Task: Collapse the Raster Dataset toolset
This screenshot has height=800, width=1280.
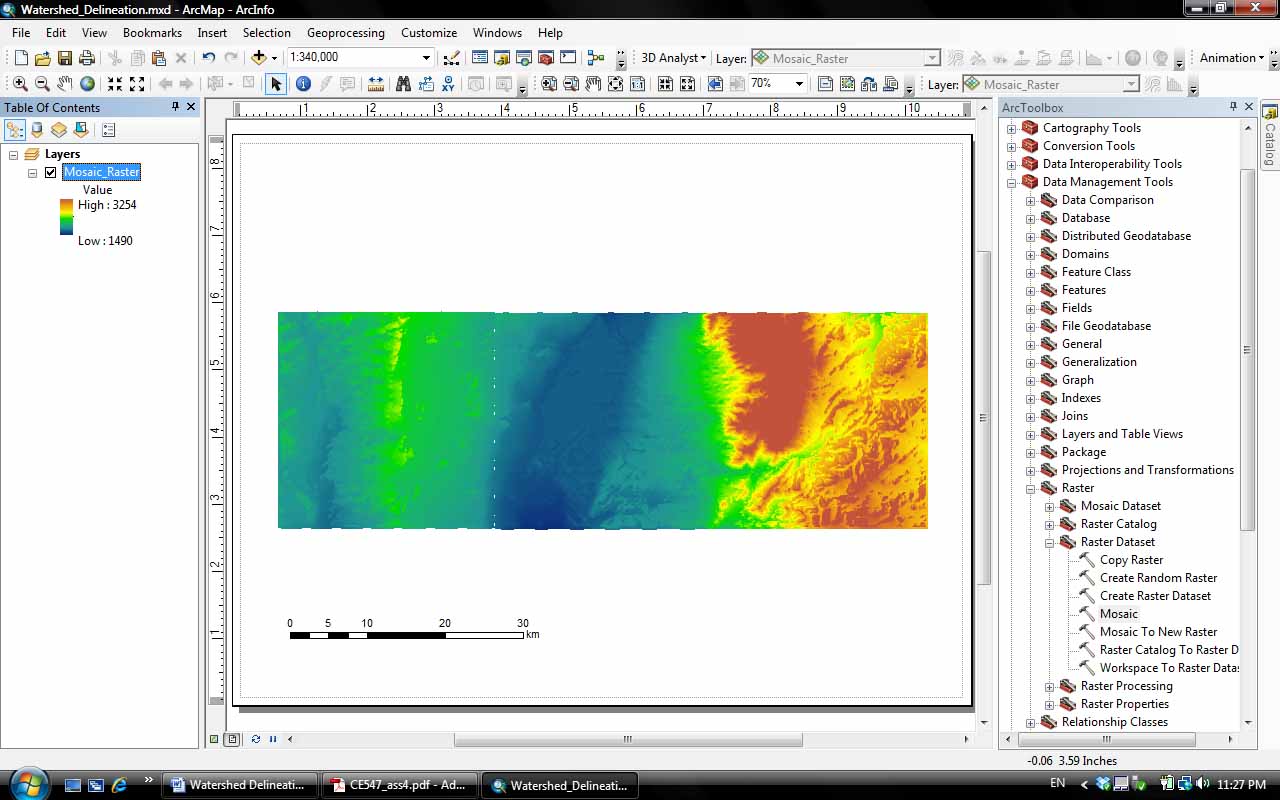Action: click(x=1049, y=542)
